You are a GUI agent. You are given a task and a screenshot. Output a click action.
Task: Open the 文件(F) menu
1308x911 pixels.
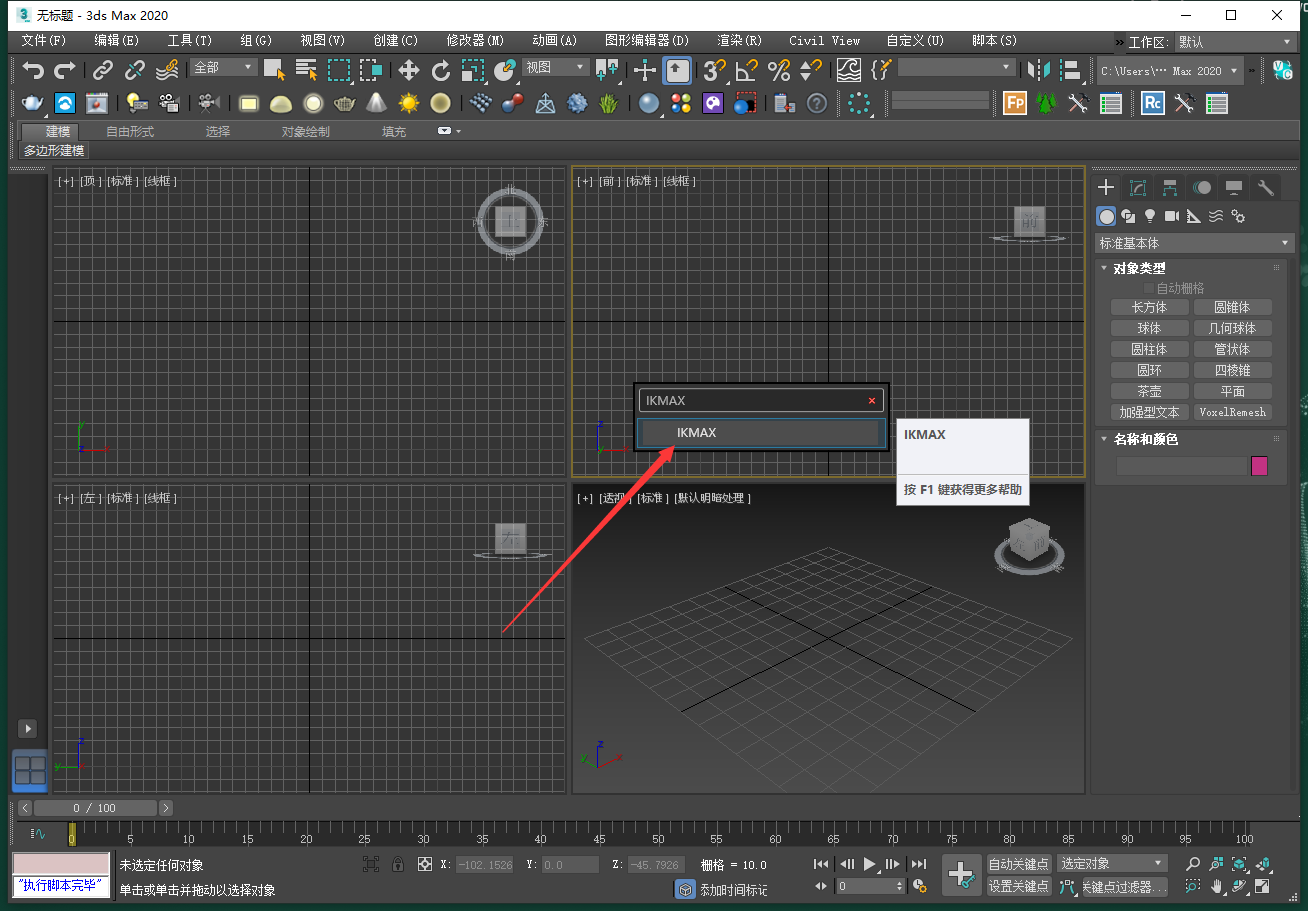click(x=44, y=41)
